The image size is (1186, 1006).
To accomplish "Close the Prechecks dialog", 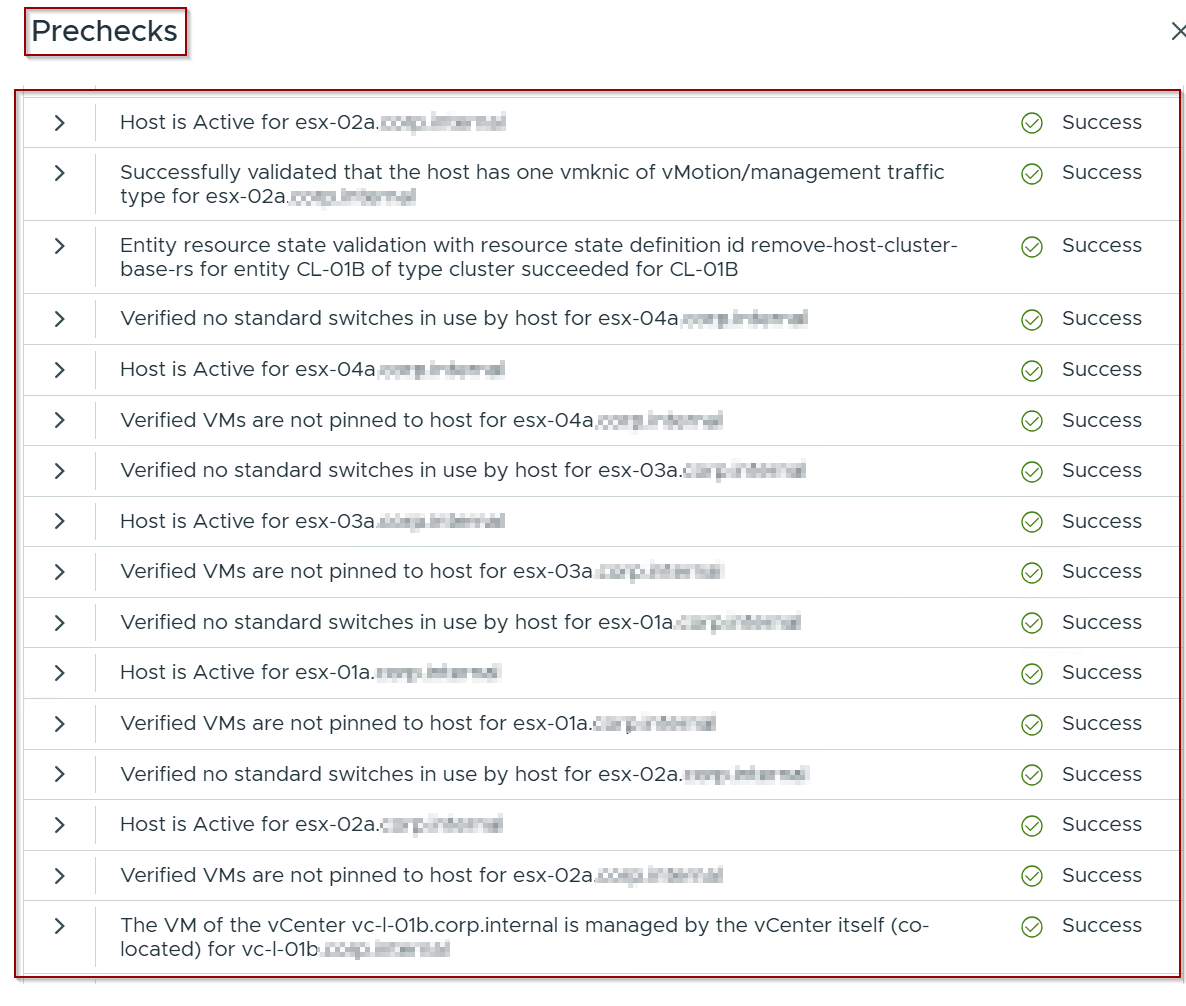I will click(x=1178, y=32).
